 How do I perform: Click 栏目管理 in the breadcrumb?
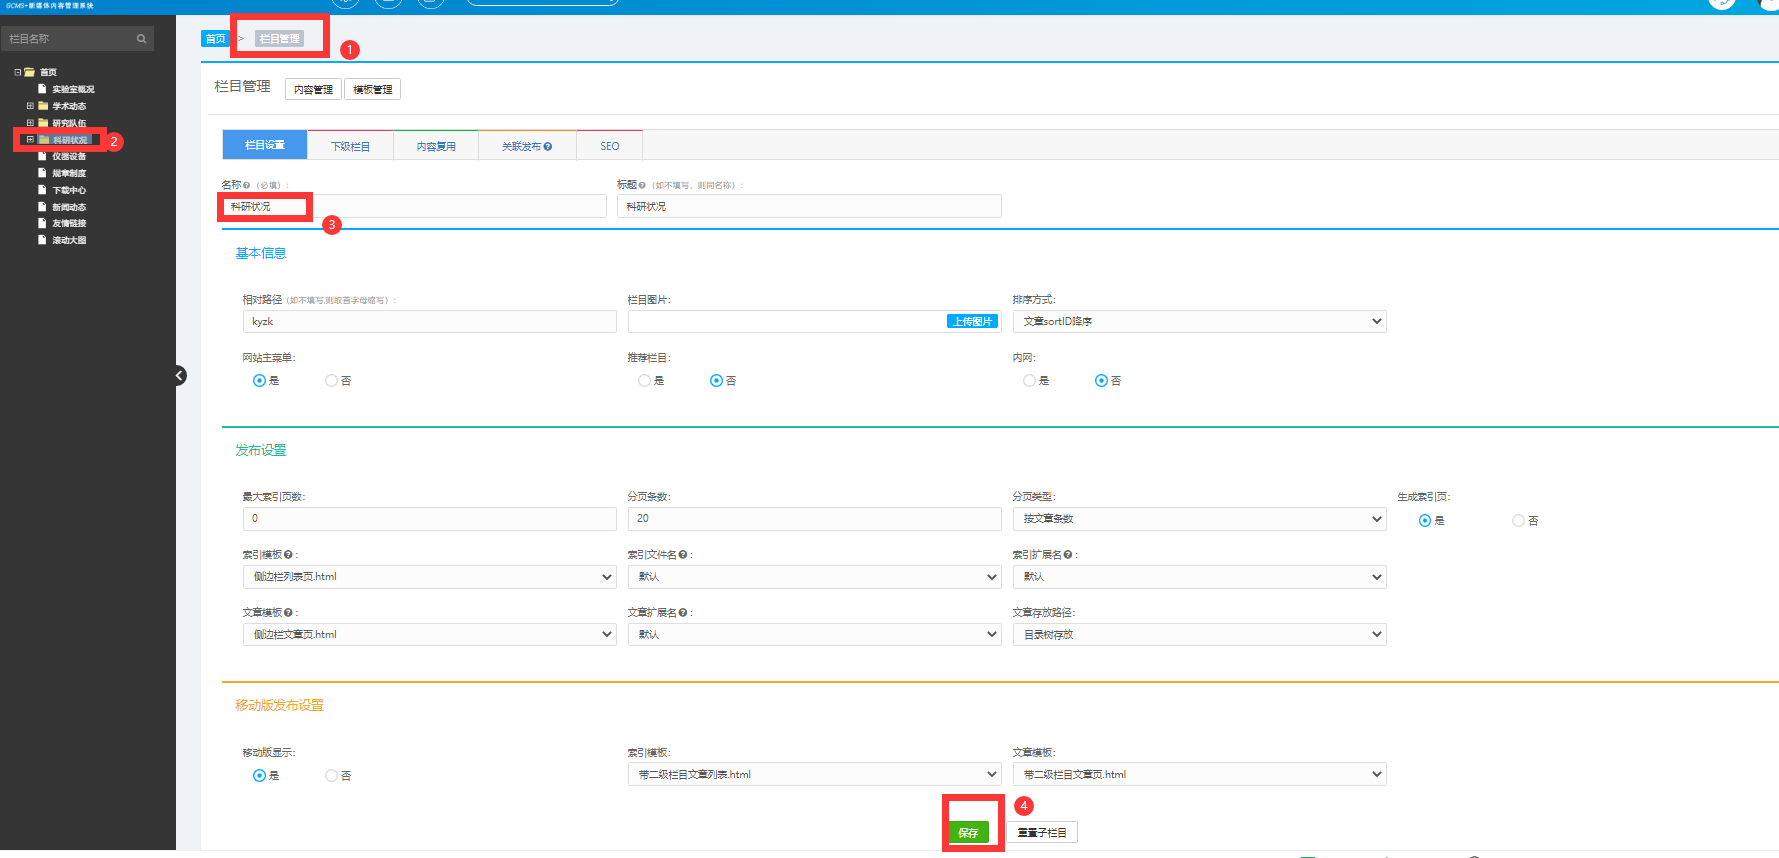tap(279, 39)
